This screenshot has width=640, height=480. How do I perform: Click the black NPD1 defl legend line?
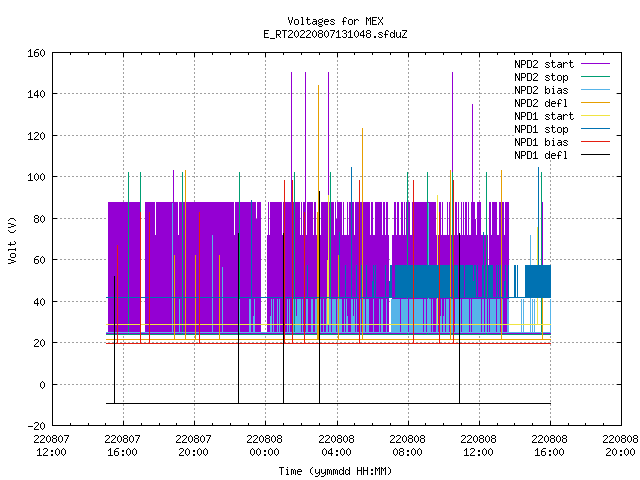pos(595,155)
